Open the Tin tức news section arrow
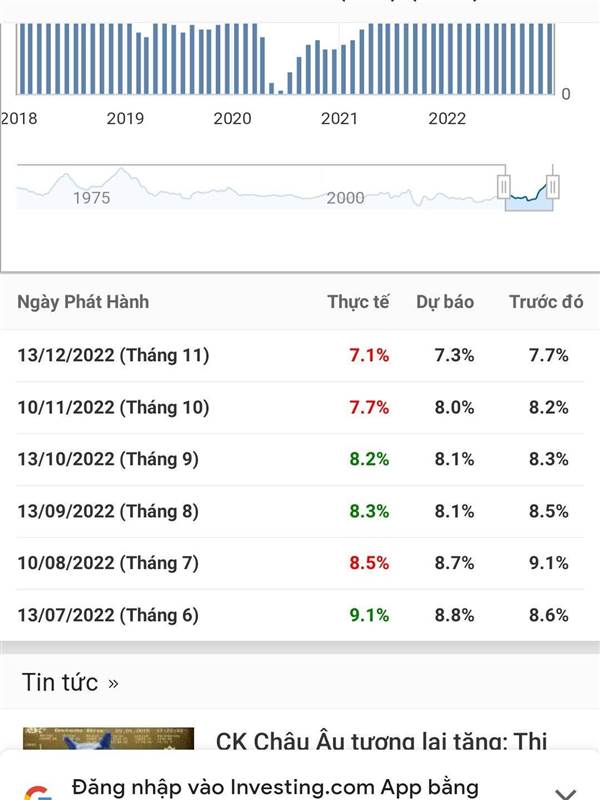Viewport: 600px width, 800px height. coord(113,683)
